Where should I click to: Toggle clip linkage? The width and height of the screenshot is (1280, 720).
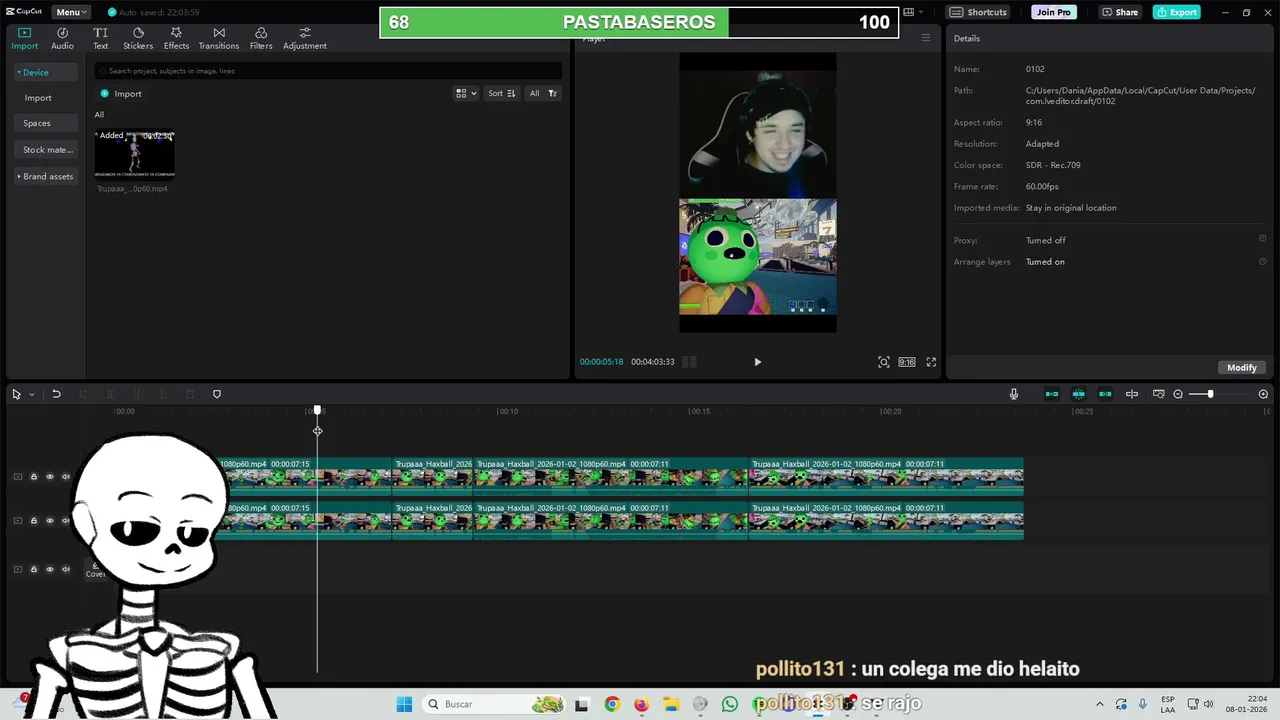[1105, 394]
